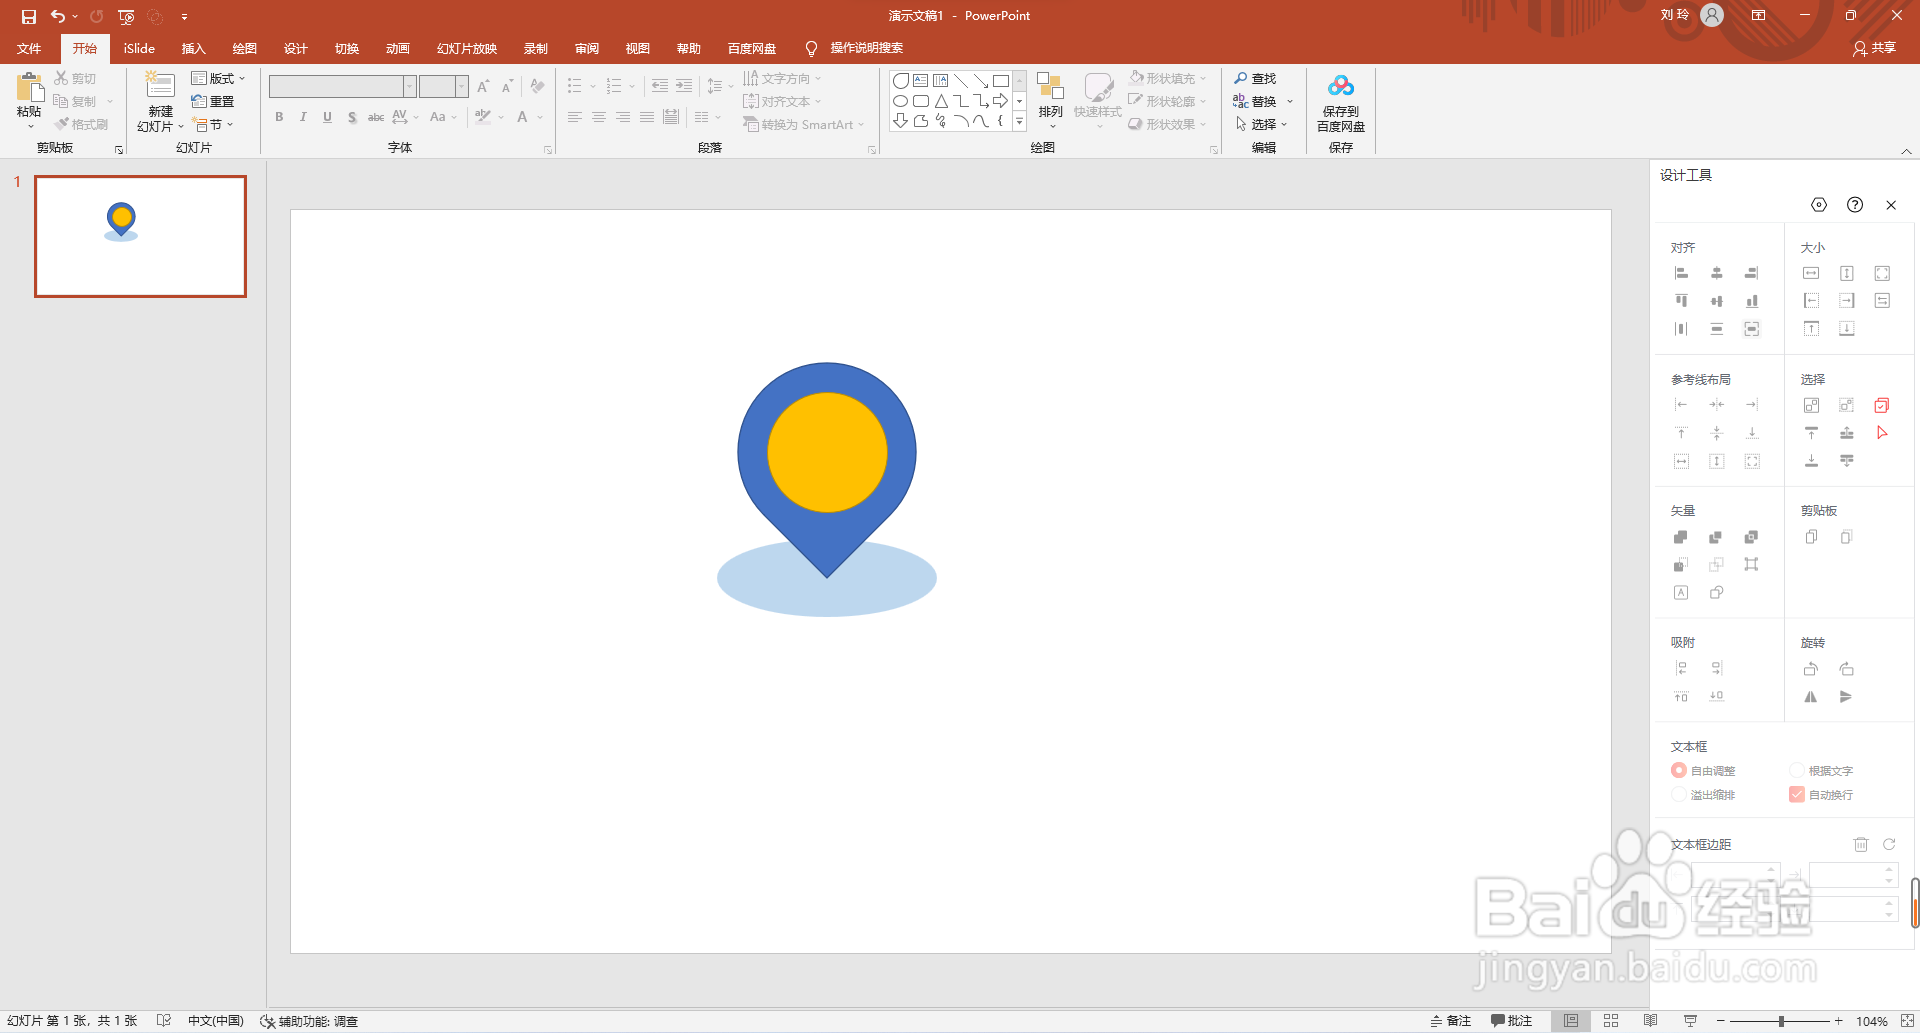Open the 版式 layout dropdown
The height and width of the screenshot is (1033, 1920).
pyautogui.click(x=218, y=78)
